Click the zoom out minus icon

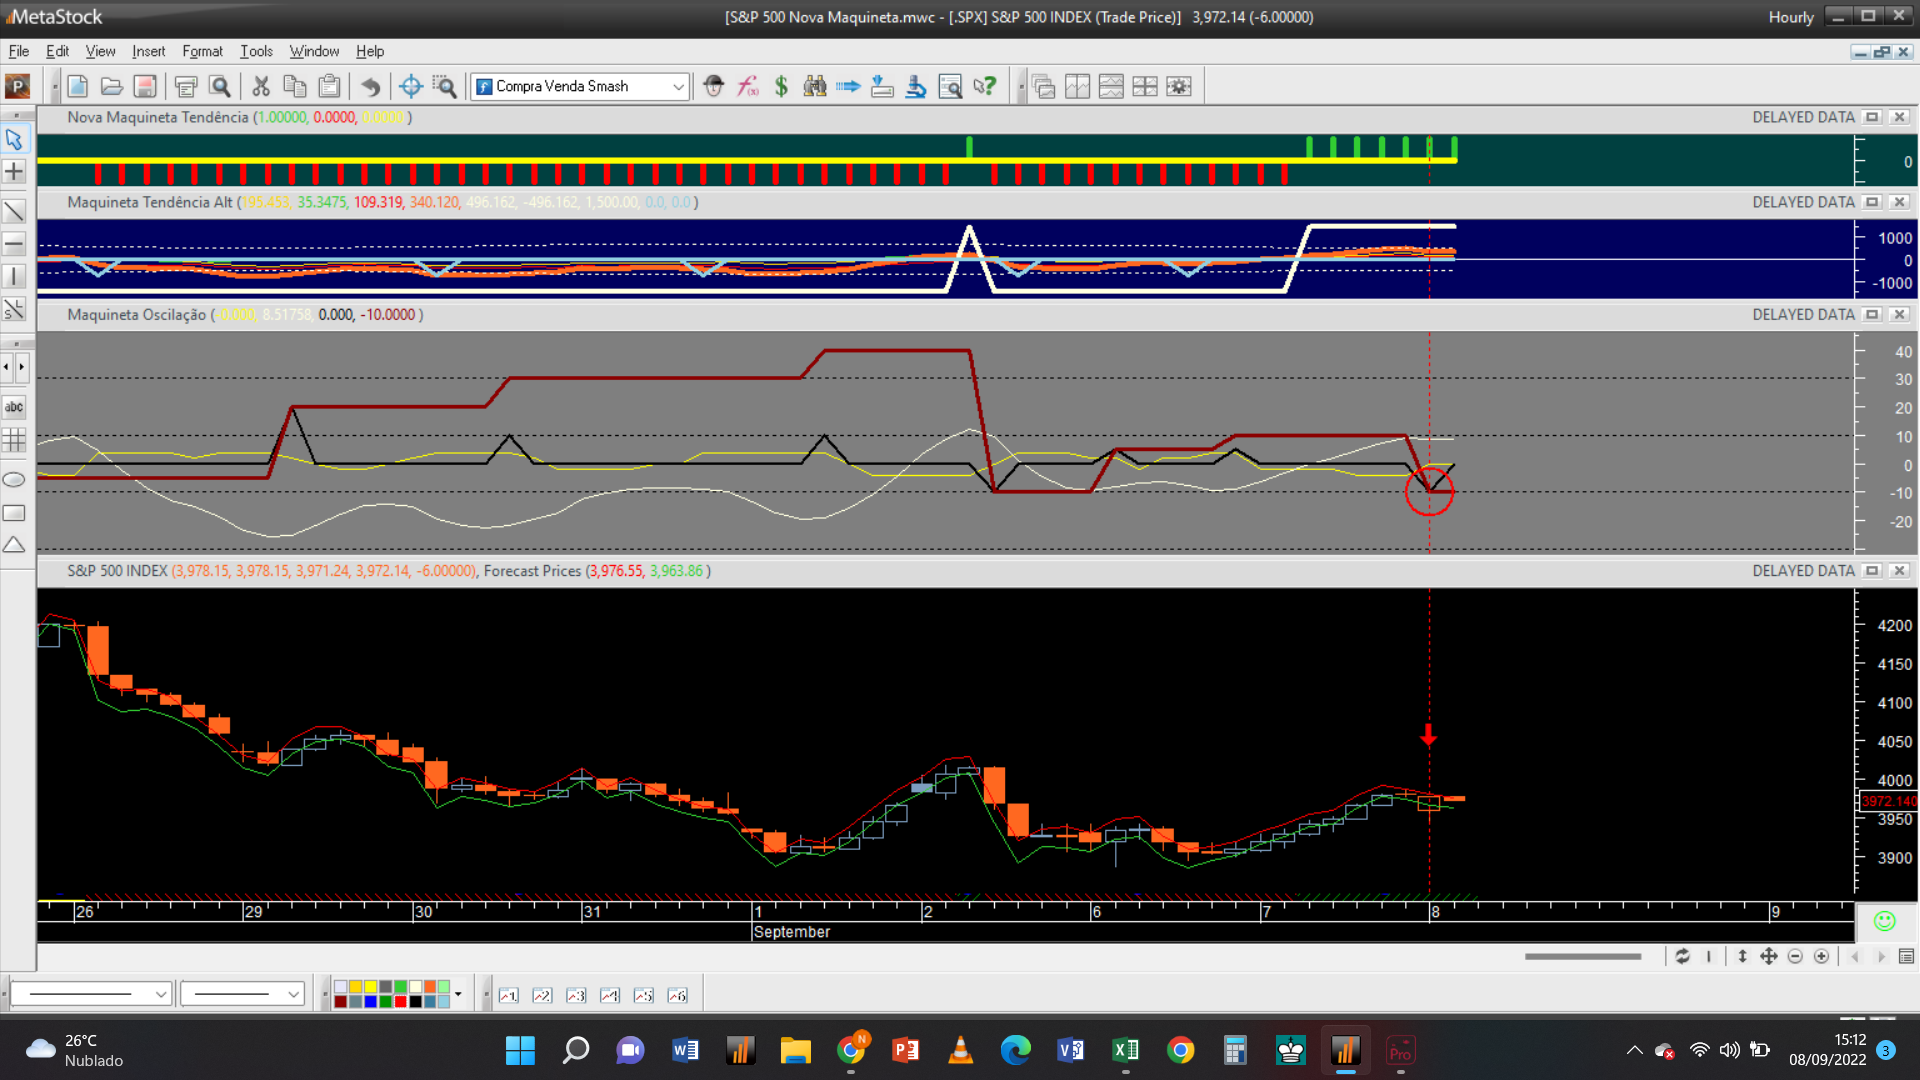coord(1795,957)
